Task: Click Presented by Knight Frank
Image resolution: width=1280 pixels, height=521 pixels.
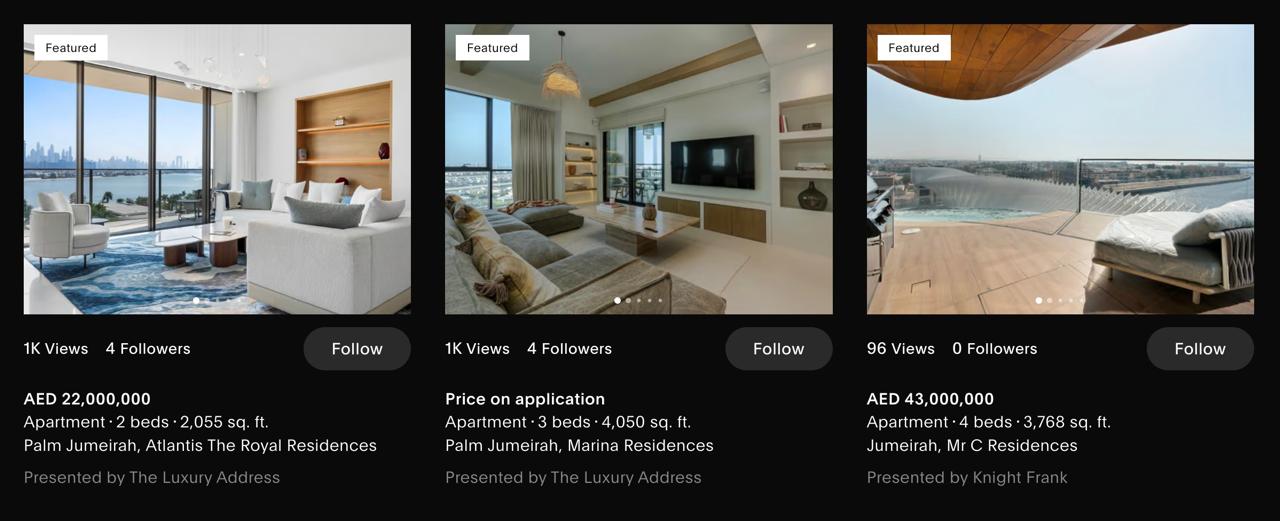Action: pyautogui.click(x=967, y=478)
